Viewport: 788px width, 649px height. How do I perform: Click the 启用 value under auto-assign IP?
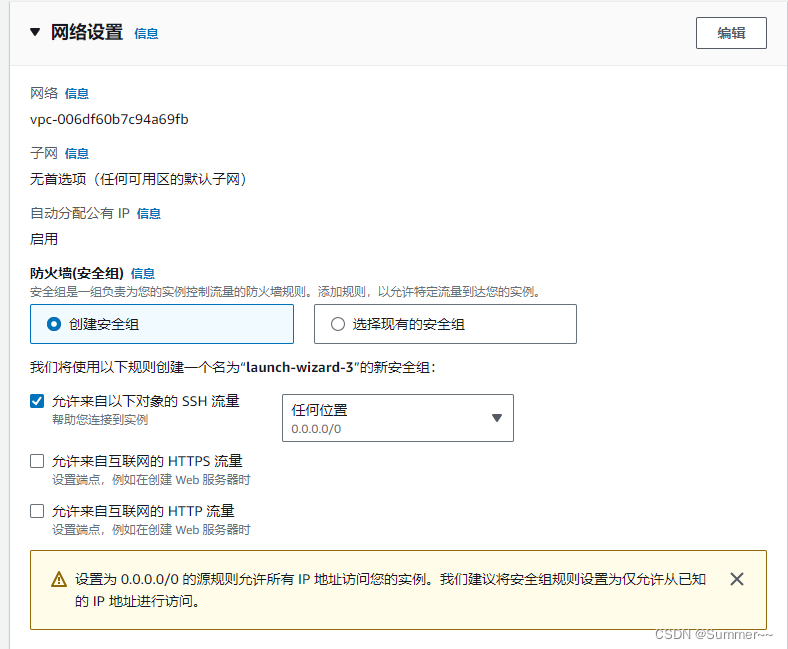tap(44, 239)
